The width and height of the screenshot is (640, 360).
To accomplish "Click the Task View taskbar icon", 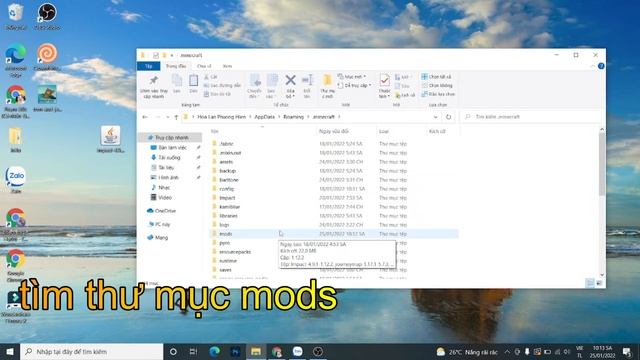I will pos(193,351).
